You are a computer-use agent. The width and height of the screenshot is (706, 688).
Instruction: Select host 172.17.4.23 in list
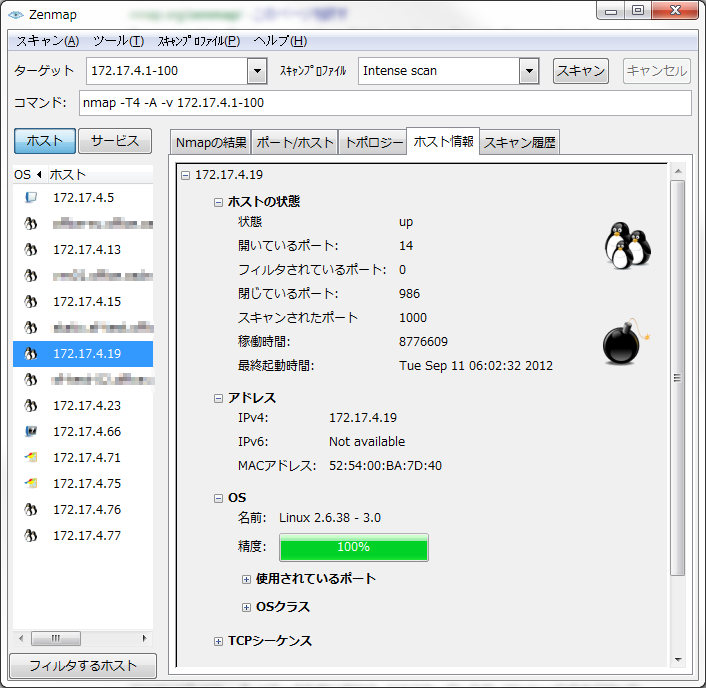pyautogui.click(x=83, y=405)
